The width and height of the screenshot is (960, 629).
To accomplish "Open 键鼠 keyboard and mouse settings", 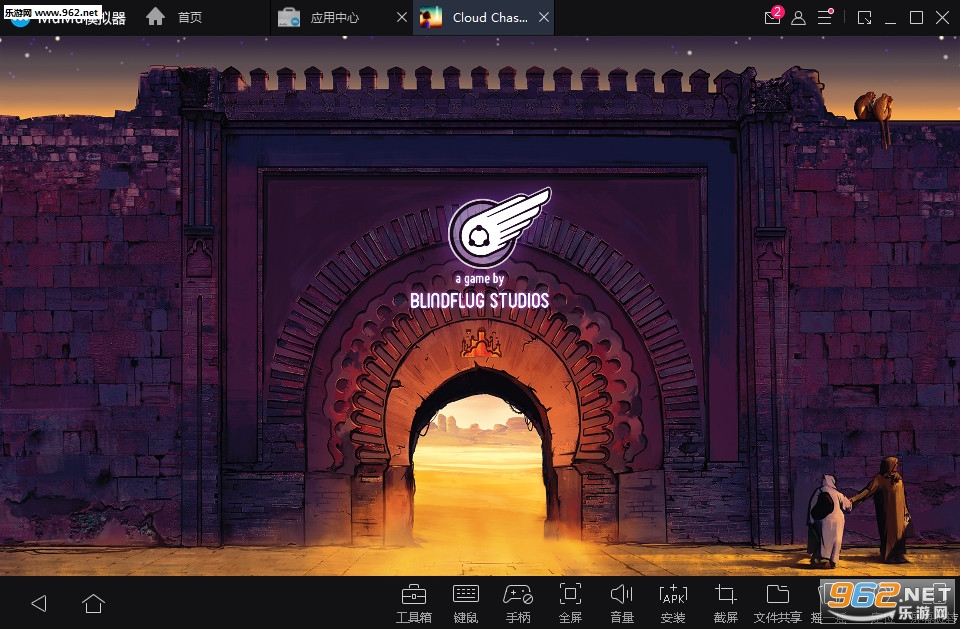I will [x=466, y=602].
